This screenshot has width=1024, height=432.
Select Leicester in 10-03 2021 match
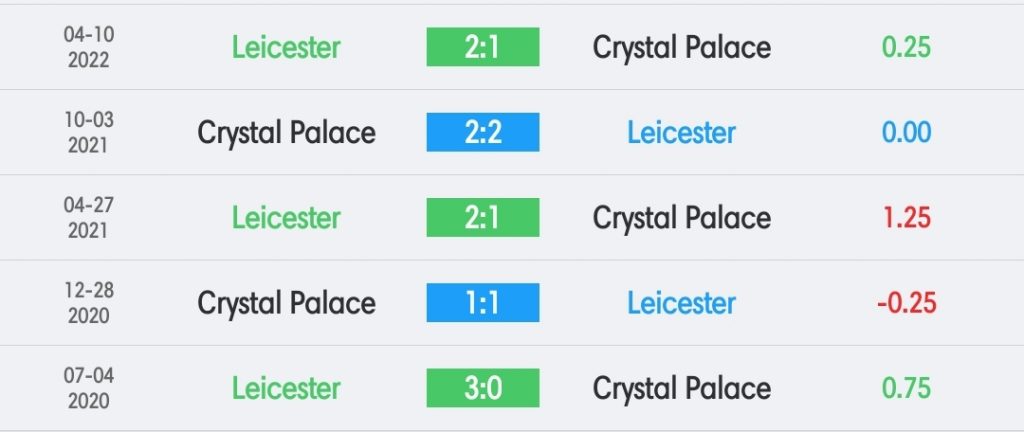coord(682,133)
